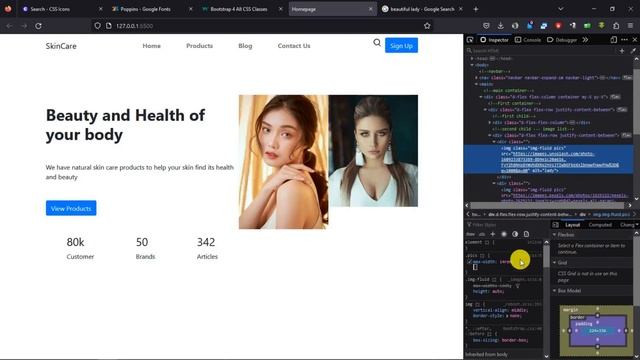Viewport: 640px width, 360px height.
Task: Select the Layout sidebar tab
Action: click(572, 225)
